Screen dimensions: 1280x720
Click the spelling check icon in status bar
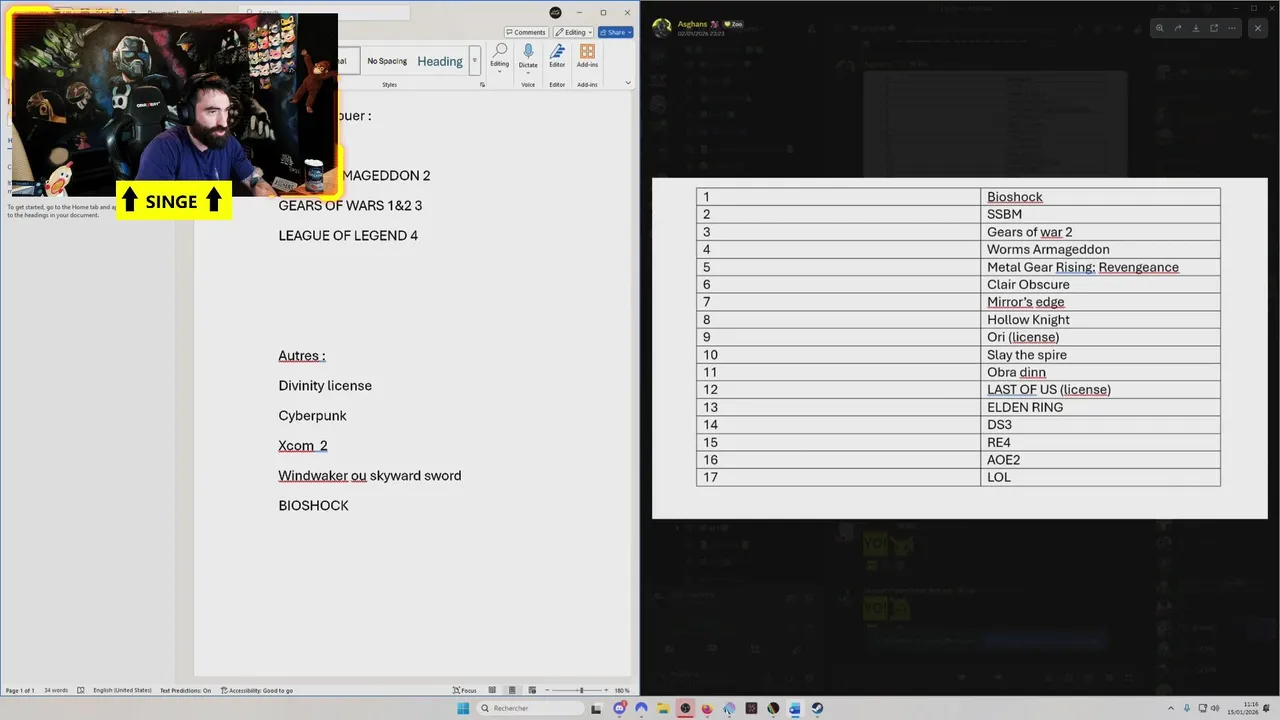click(81, 690)
